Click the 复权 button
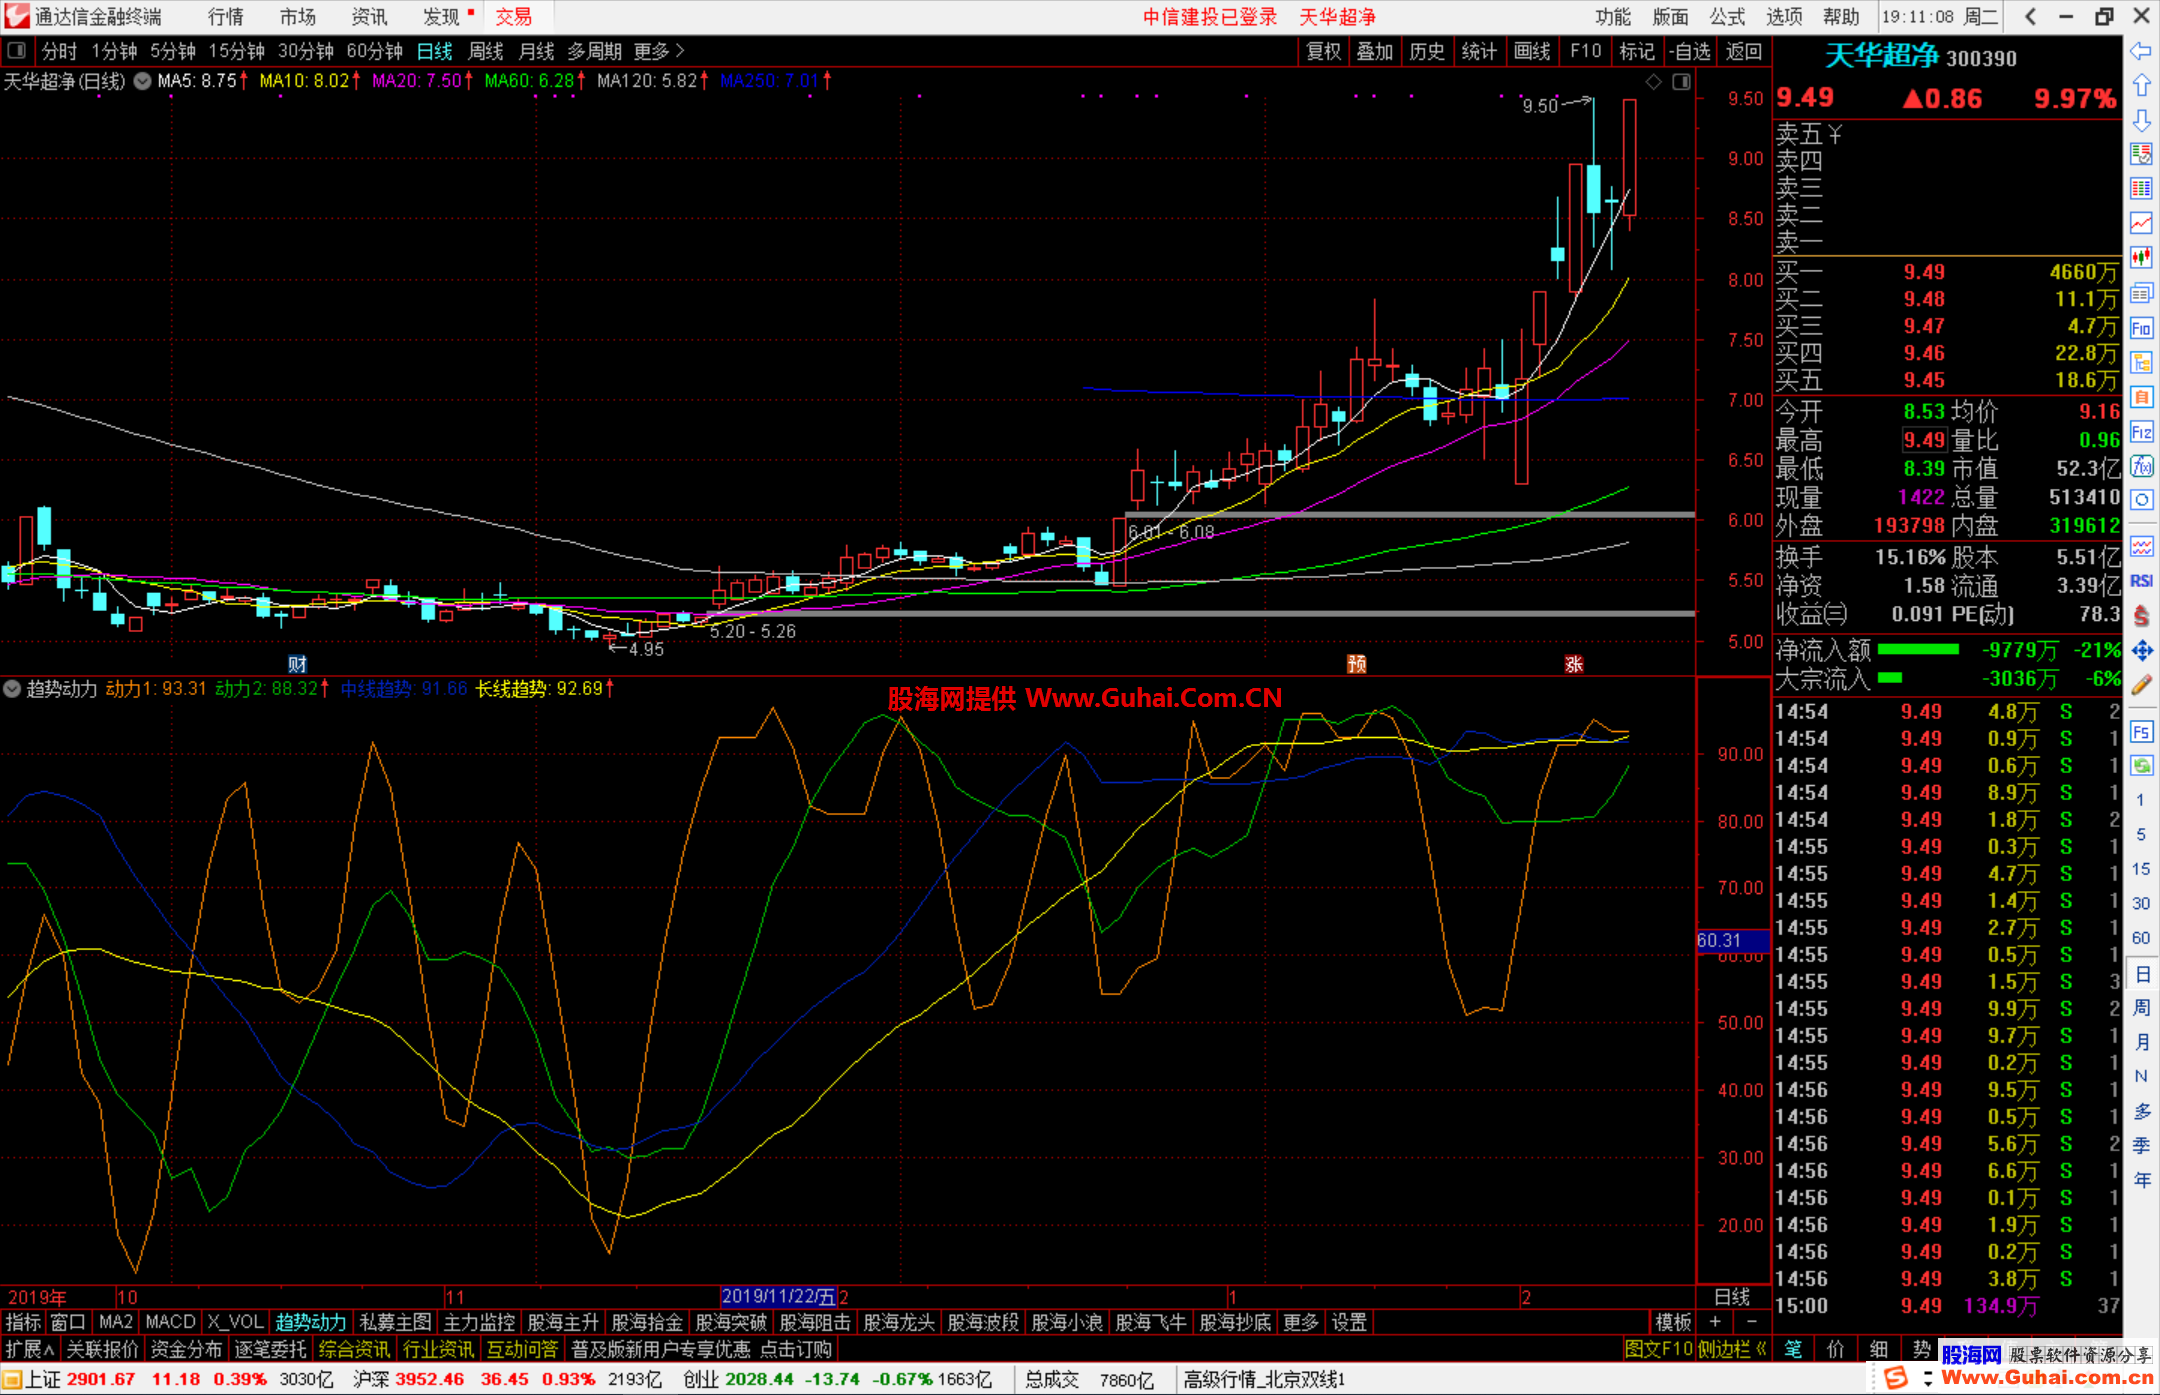 (x=1324, y=51)
